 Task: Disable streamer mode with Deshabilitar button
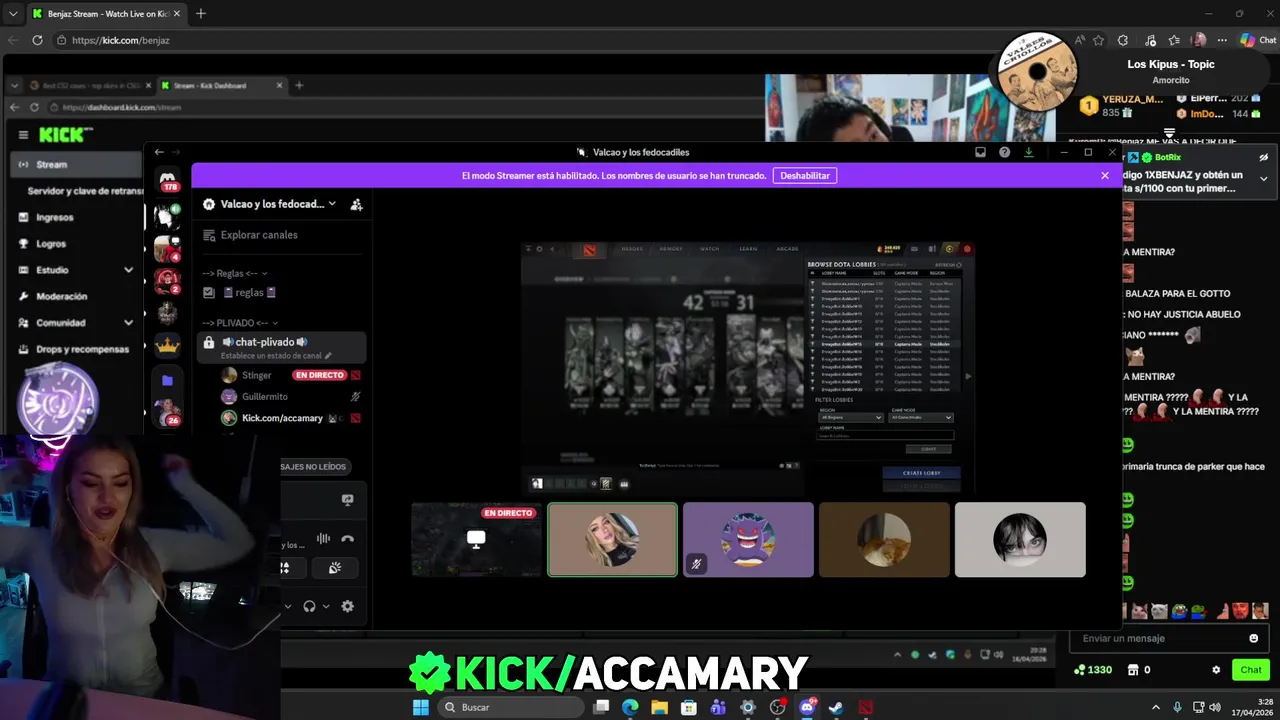coord(805,175)
